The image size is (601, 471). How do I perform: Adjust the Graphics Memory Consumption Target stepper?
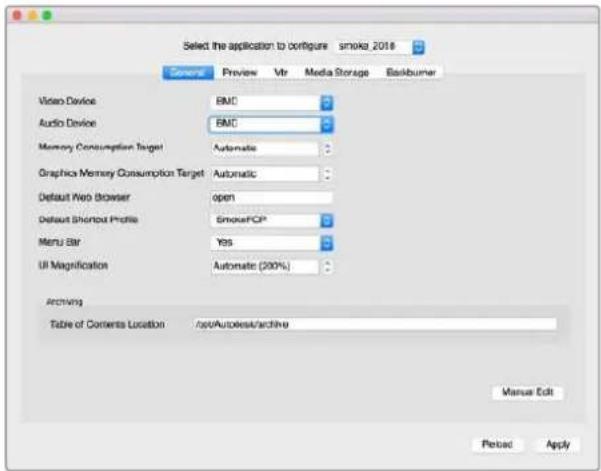click(x=327, y=174)
